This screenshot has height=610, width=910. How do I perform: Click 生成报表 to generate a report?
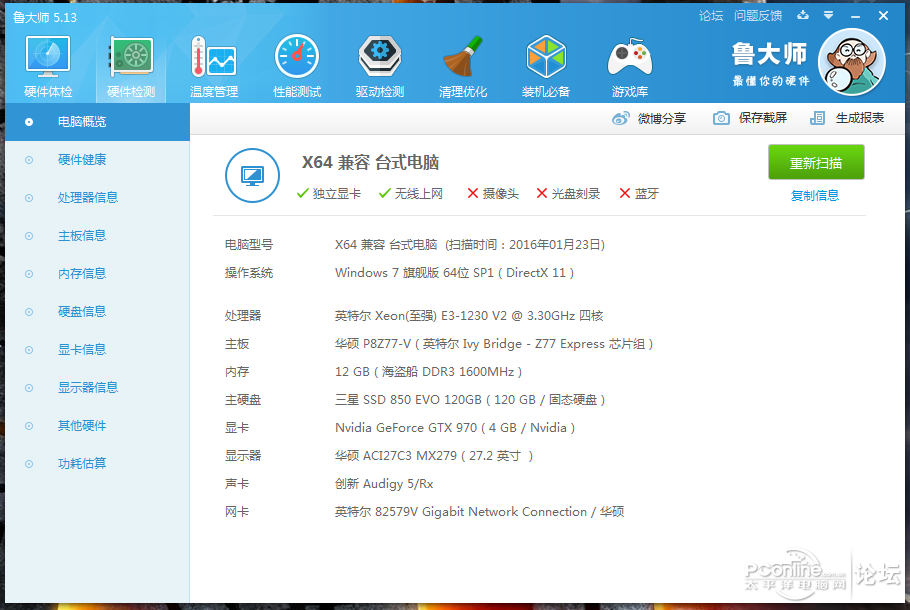click(860, 118)
